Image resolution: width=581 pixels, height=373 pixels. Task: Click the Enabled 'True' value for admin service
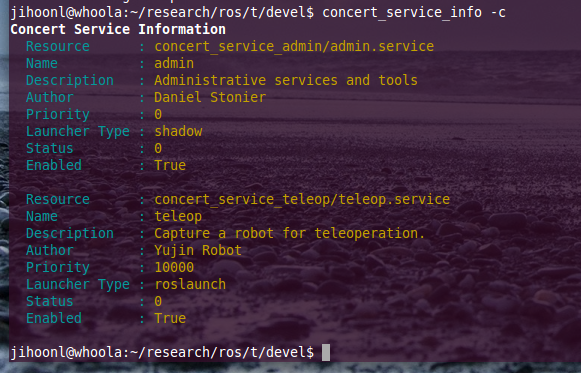coord(170,165)
